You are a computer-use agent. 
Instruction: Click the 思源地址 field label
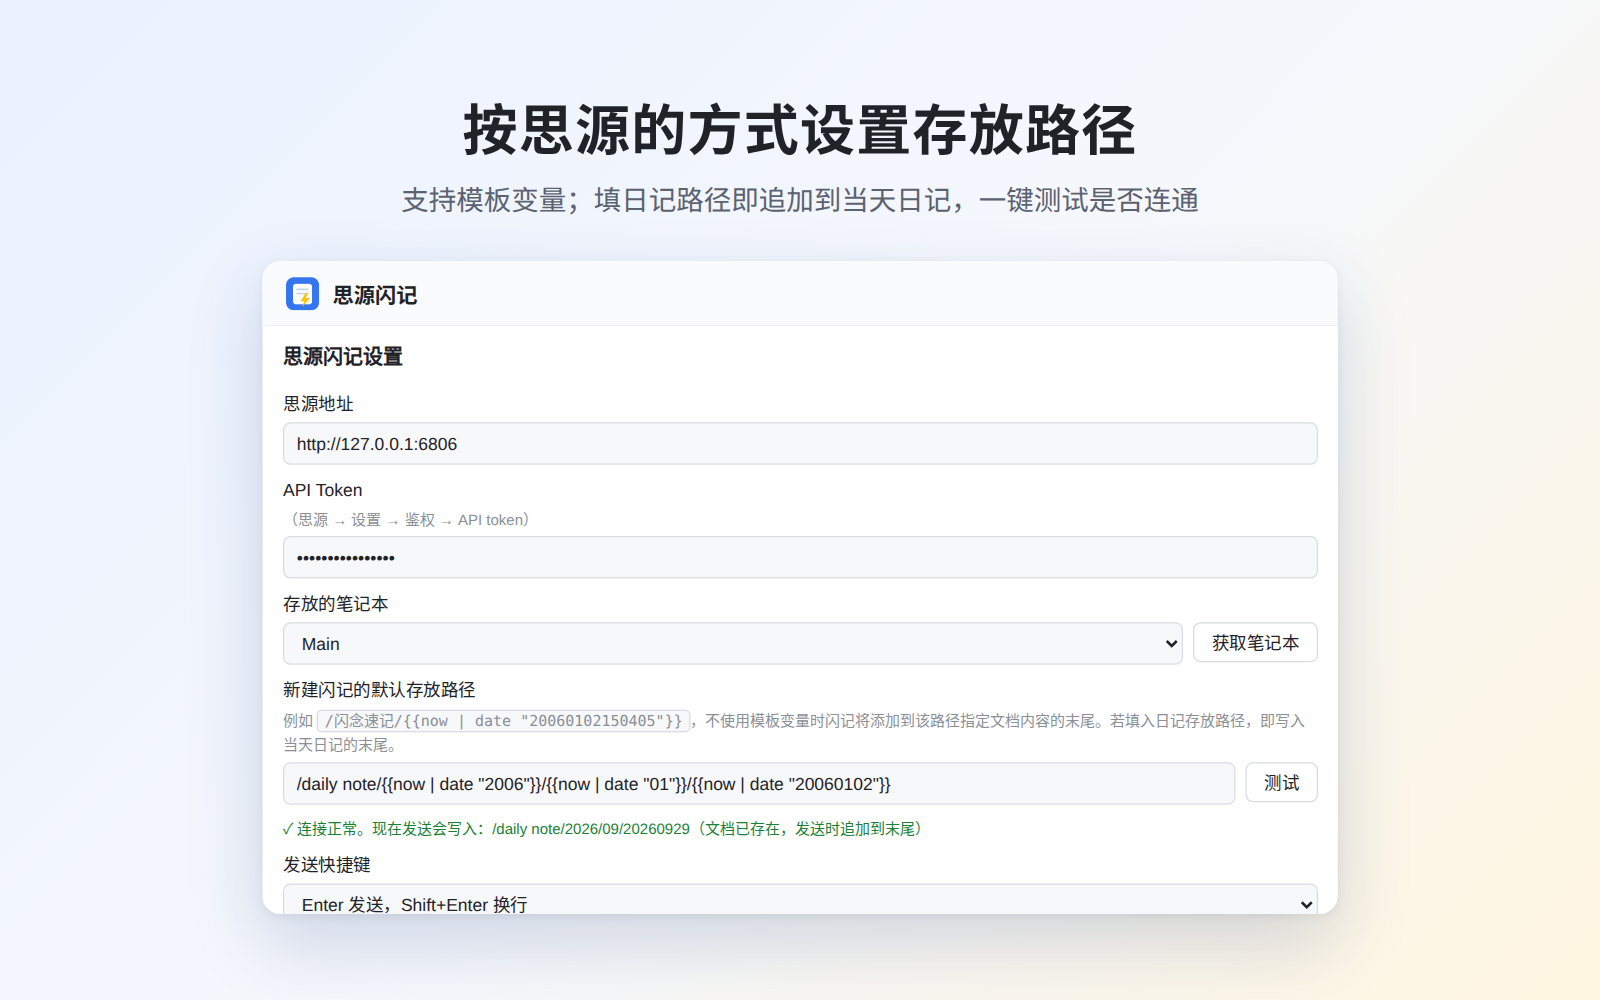[318, 404]
